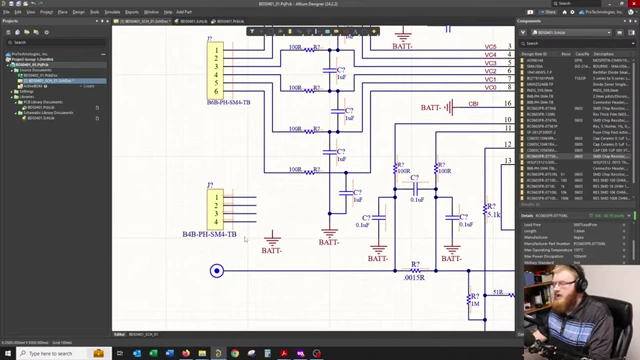Click the place wire icon in active bar

coord(299,31)
